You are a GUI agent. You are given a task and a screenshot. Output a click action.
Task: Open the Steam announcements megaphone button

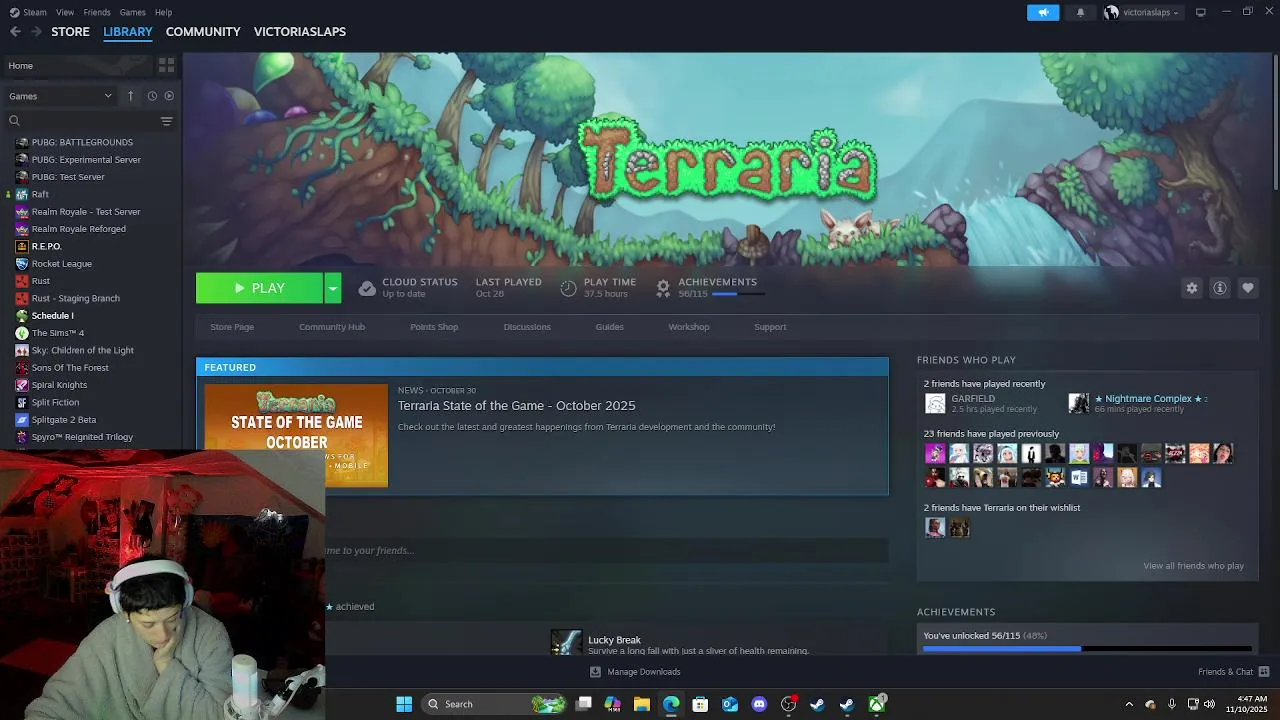(1042, 12)
